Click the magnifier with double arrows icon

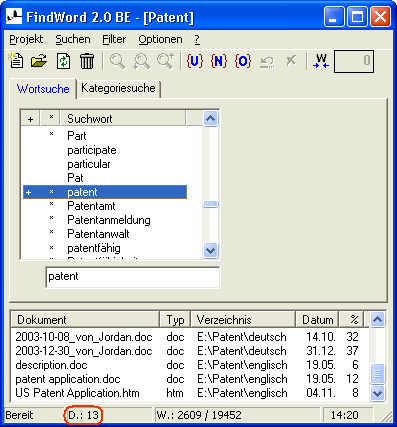pyautogui.click(x=141, y=61)
